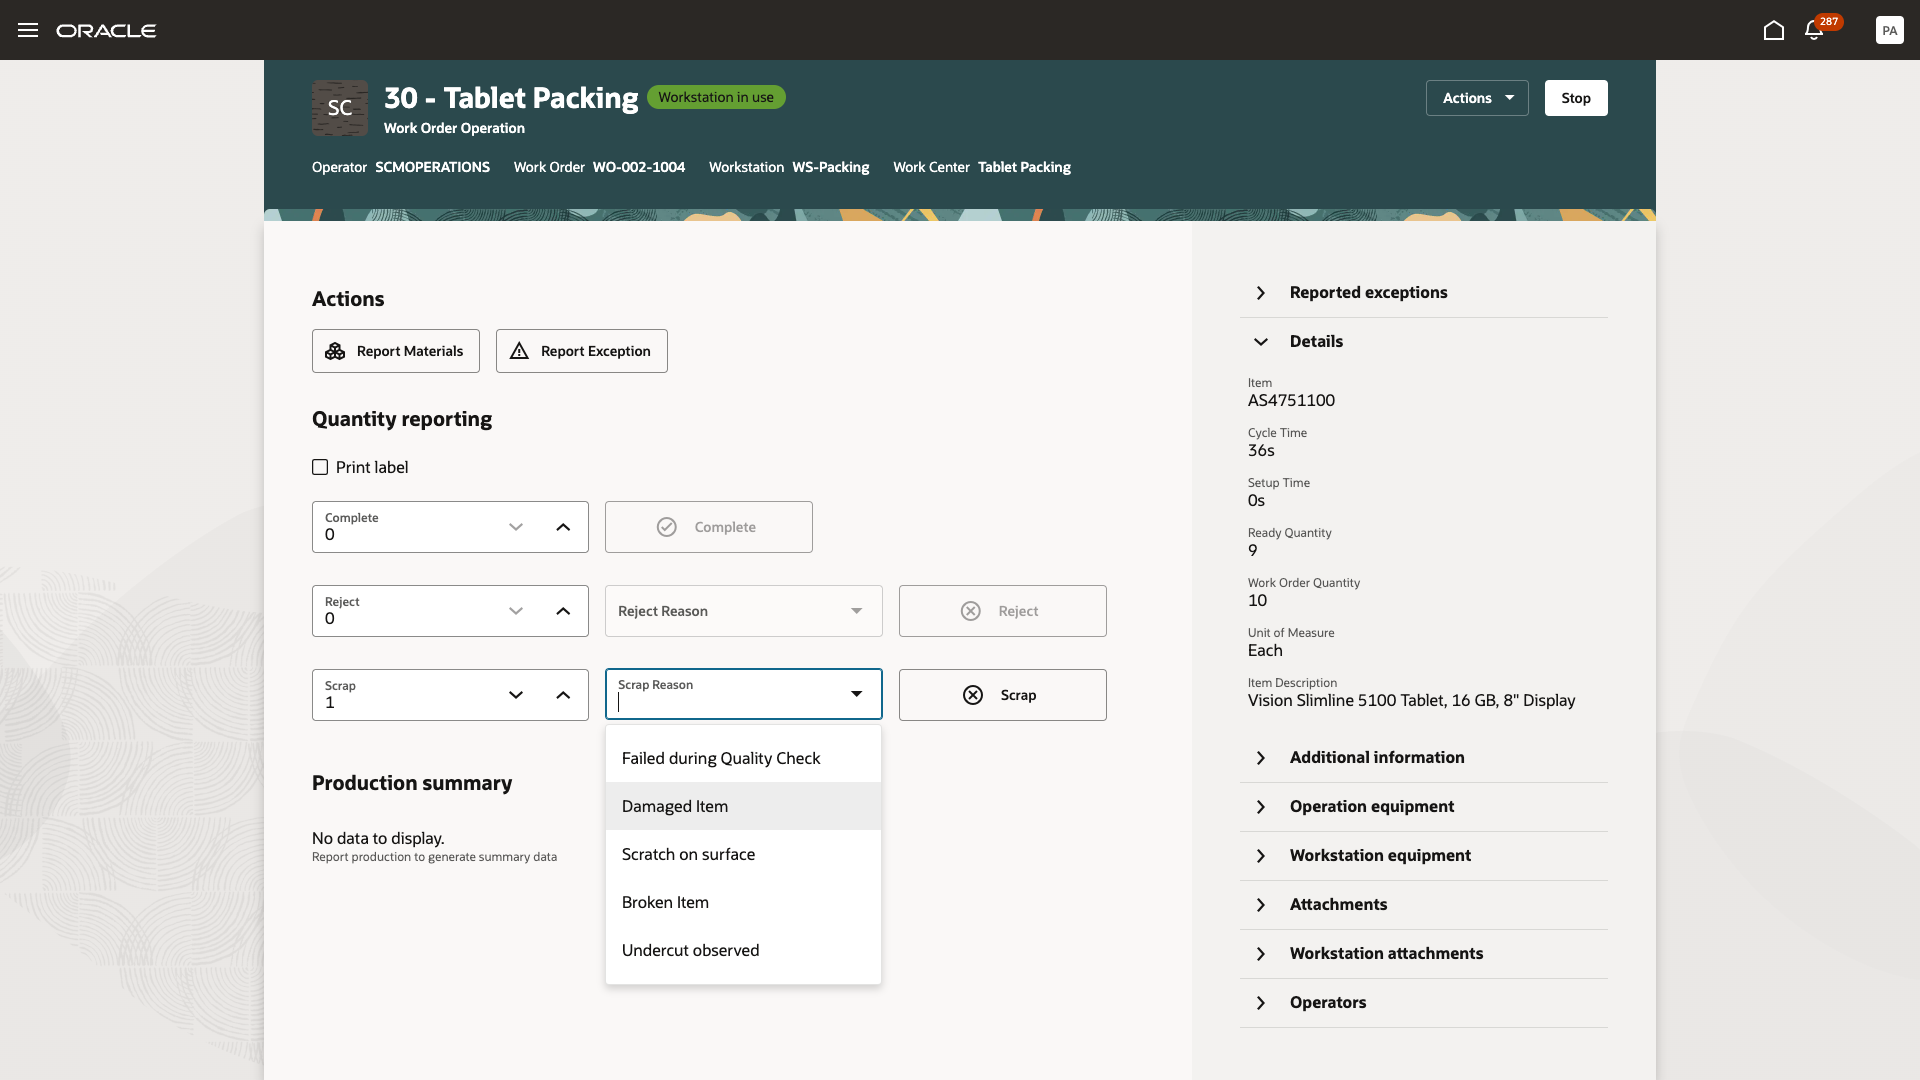This screenshot has height=1080, width=1920.
Task: Select Damaged Item scrap reason
Action: click(x=675, y=806)
